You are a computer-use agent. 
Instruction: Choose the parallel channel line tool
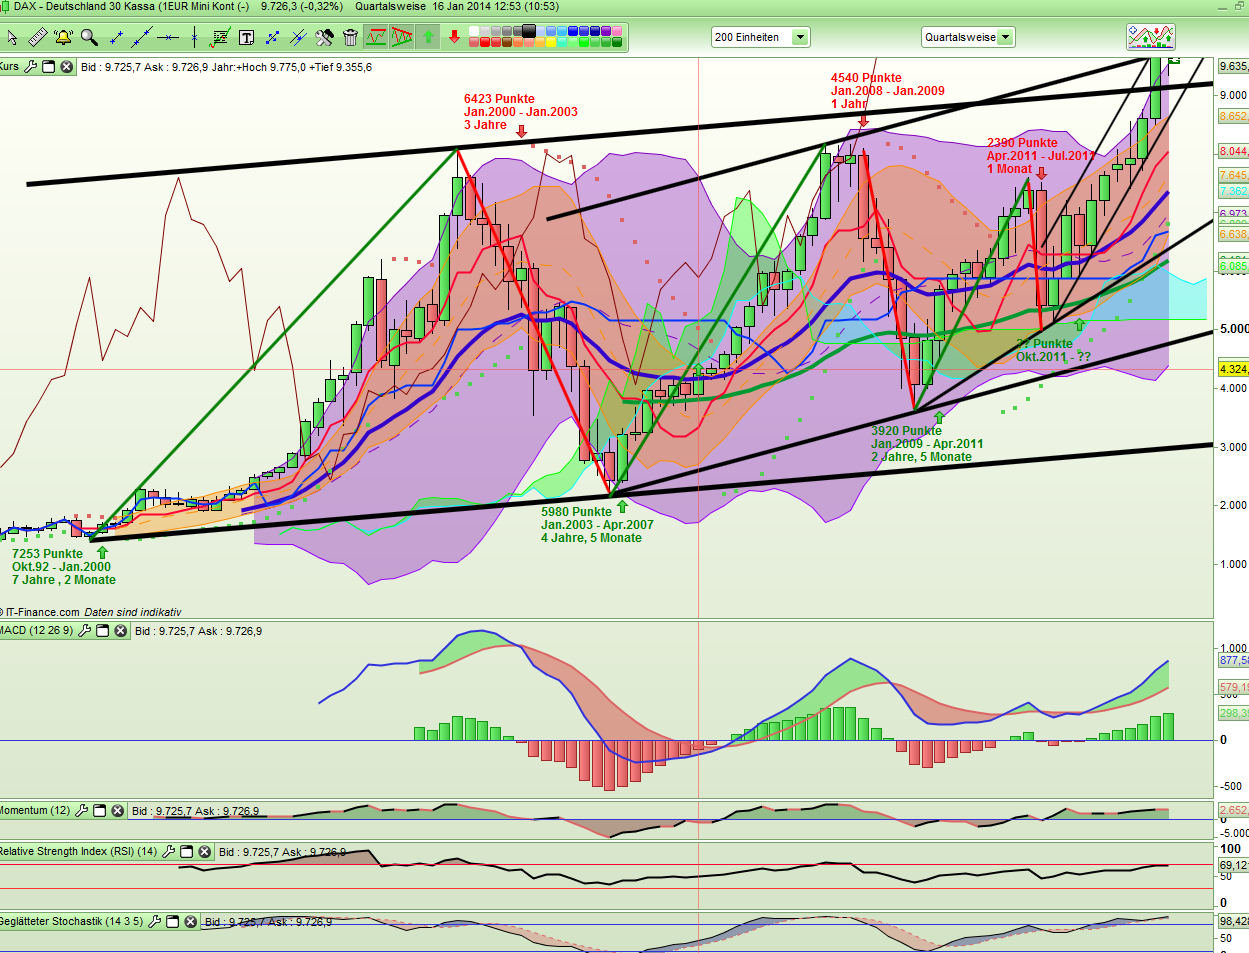(298, 37)
